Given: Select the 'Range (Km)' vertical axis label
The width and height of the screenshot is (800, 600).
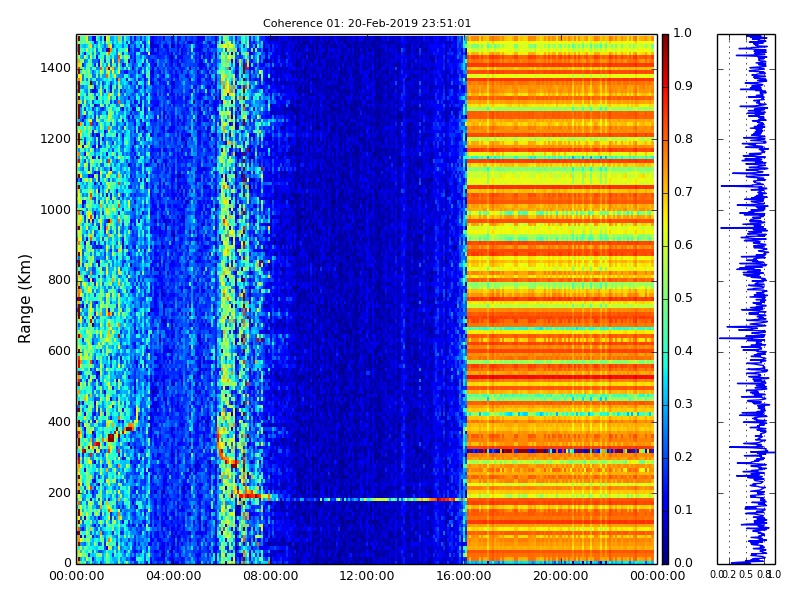Looking at the screenshot, I should point(24,299).
